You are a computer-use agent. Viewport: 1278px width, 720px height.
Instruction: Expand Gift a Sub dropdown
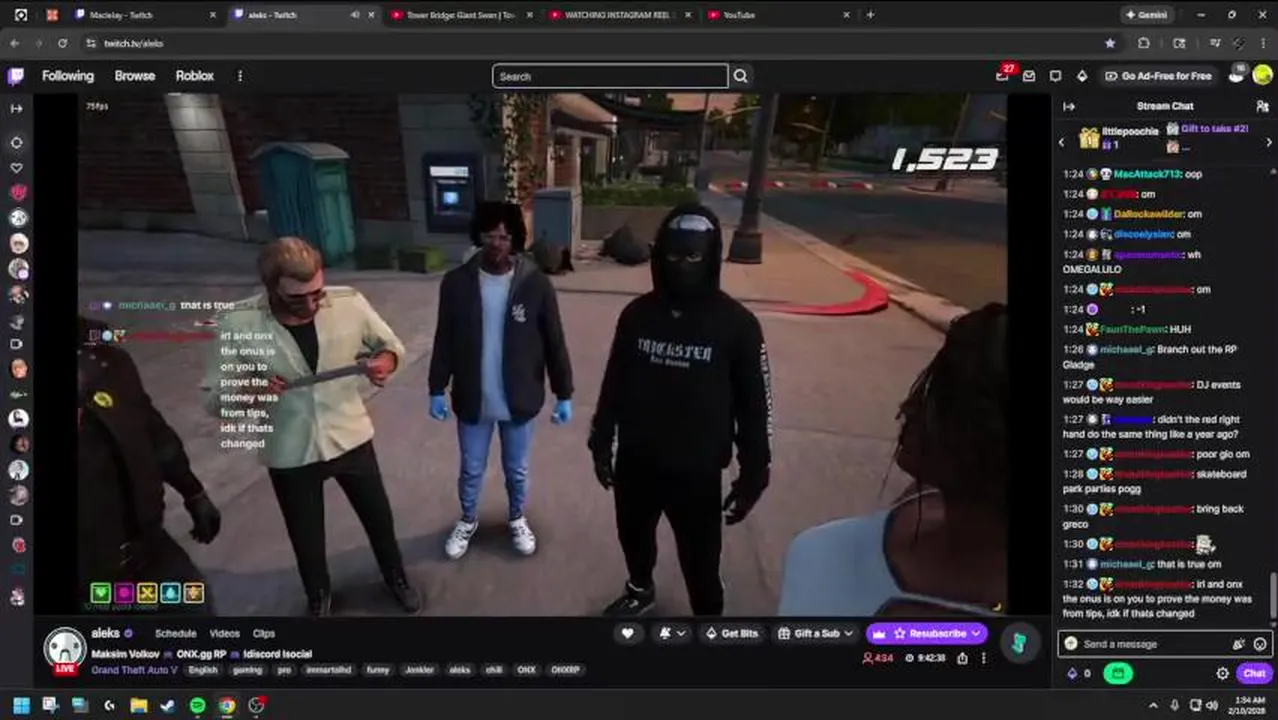[848, 633]
